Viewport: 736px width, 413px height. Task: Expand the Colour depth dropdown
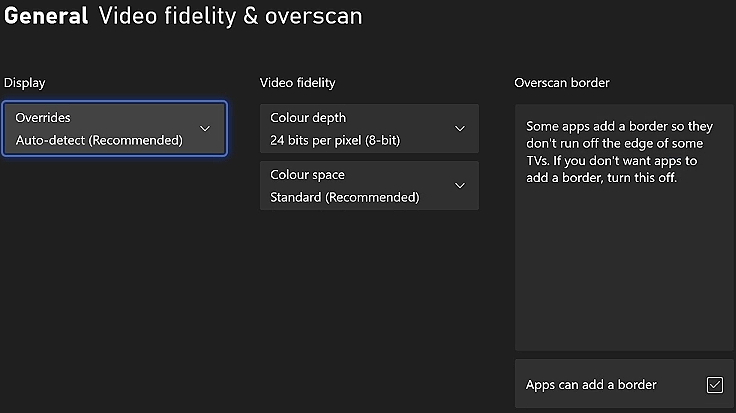tap(369, 129)
